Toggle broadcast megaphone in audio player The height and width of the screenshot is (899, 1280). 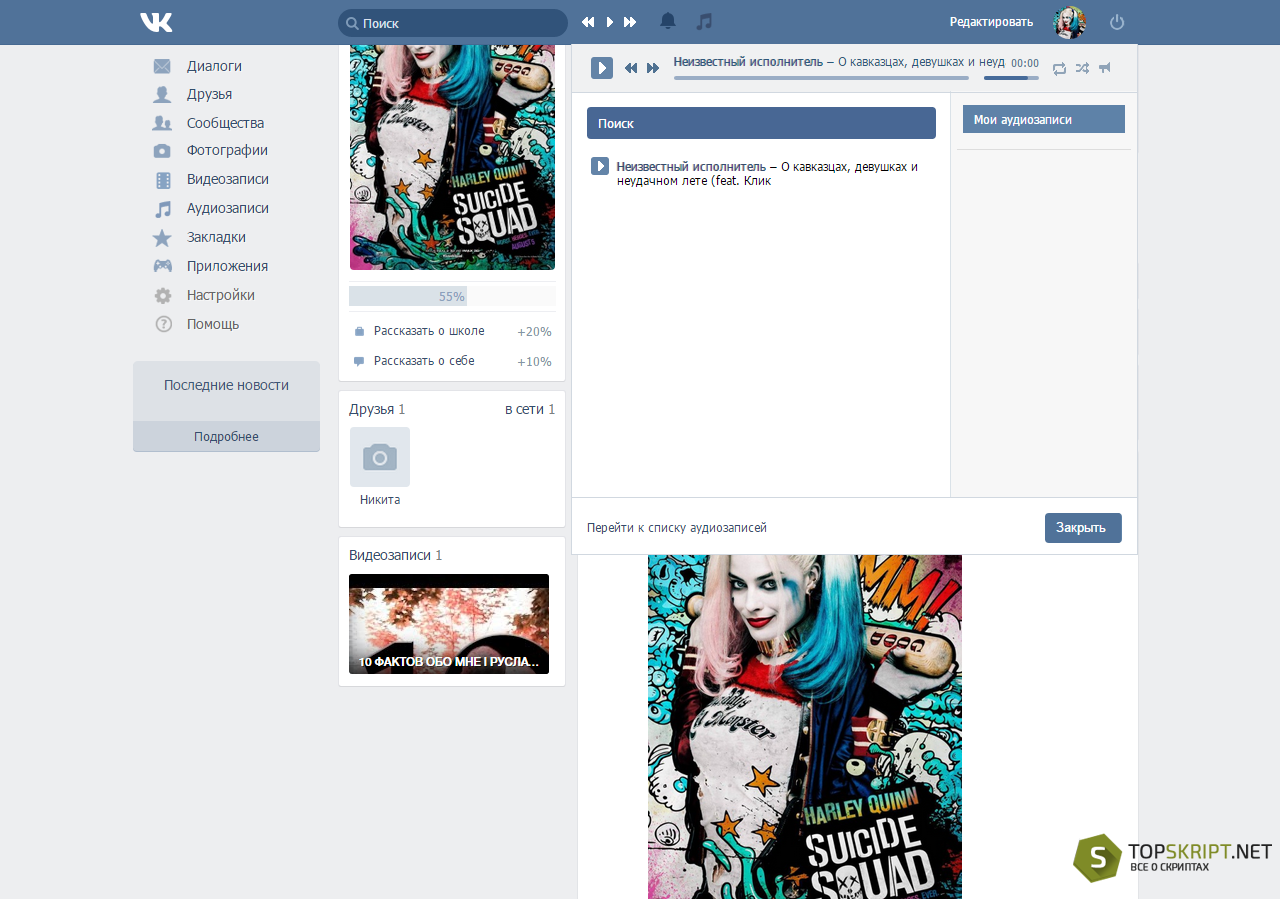[1105, 68]
